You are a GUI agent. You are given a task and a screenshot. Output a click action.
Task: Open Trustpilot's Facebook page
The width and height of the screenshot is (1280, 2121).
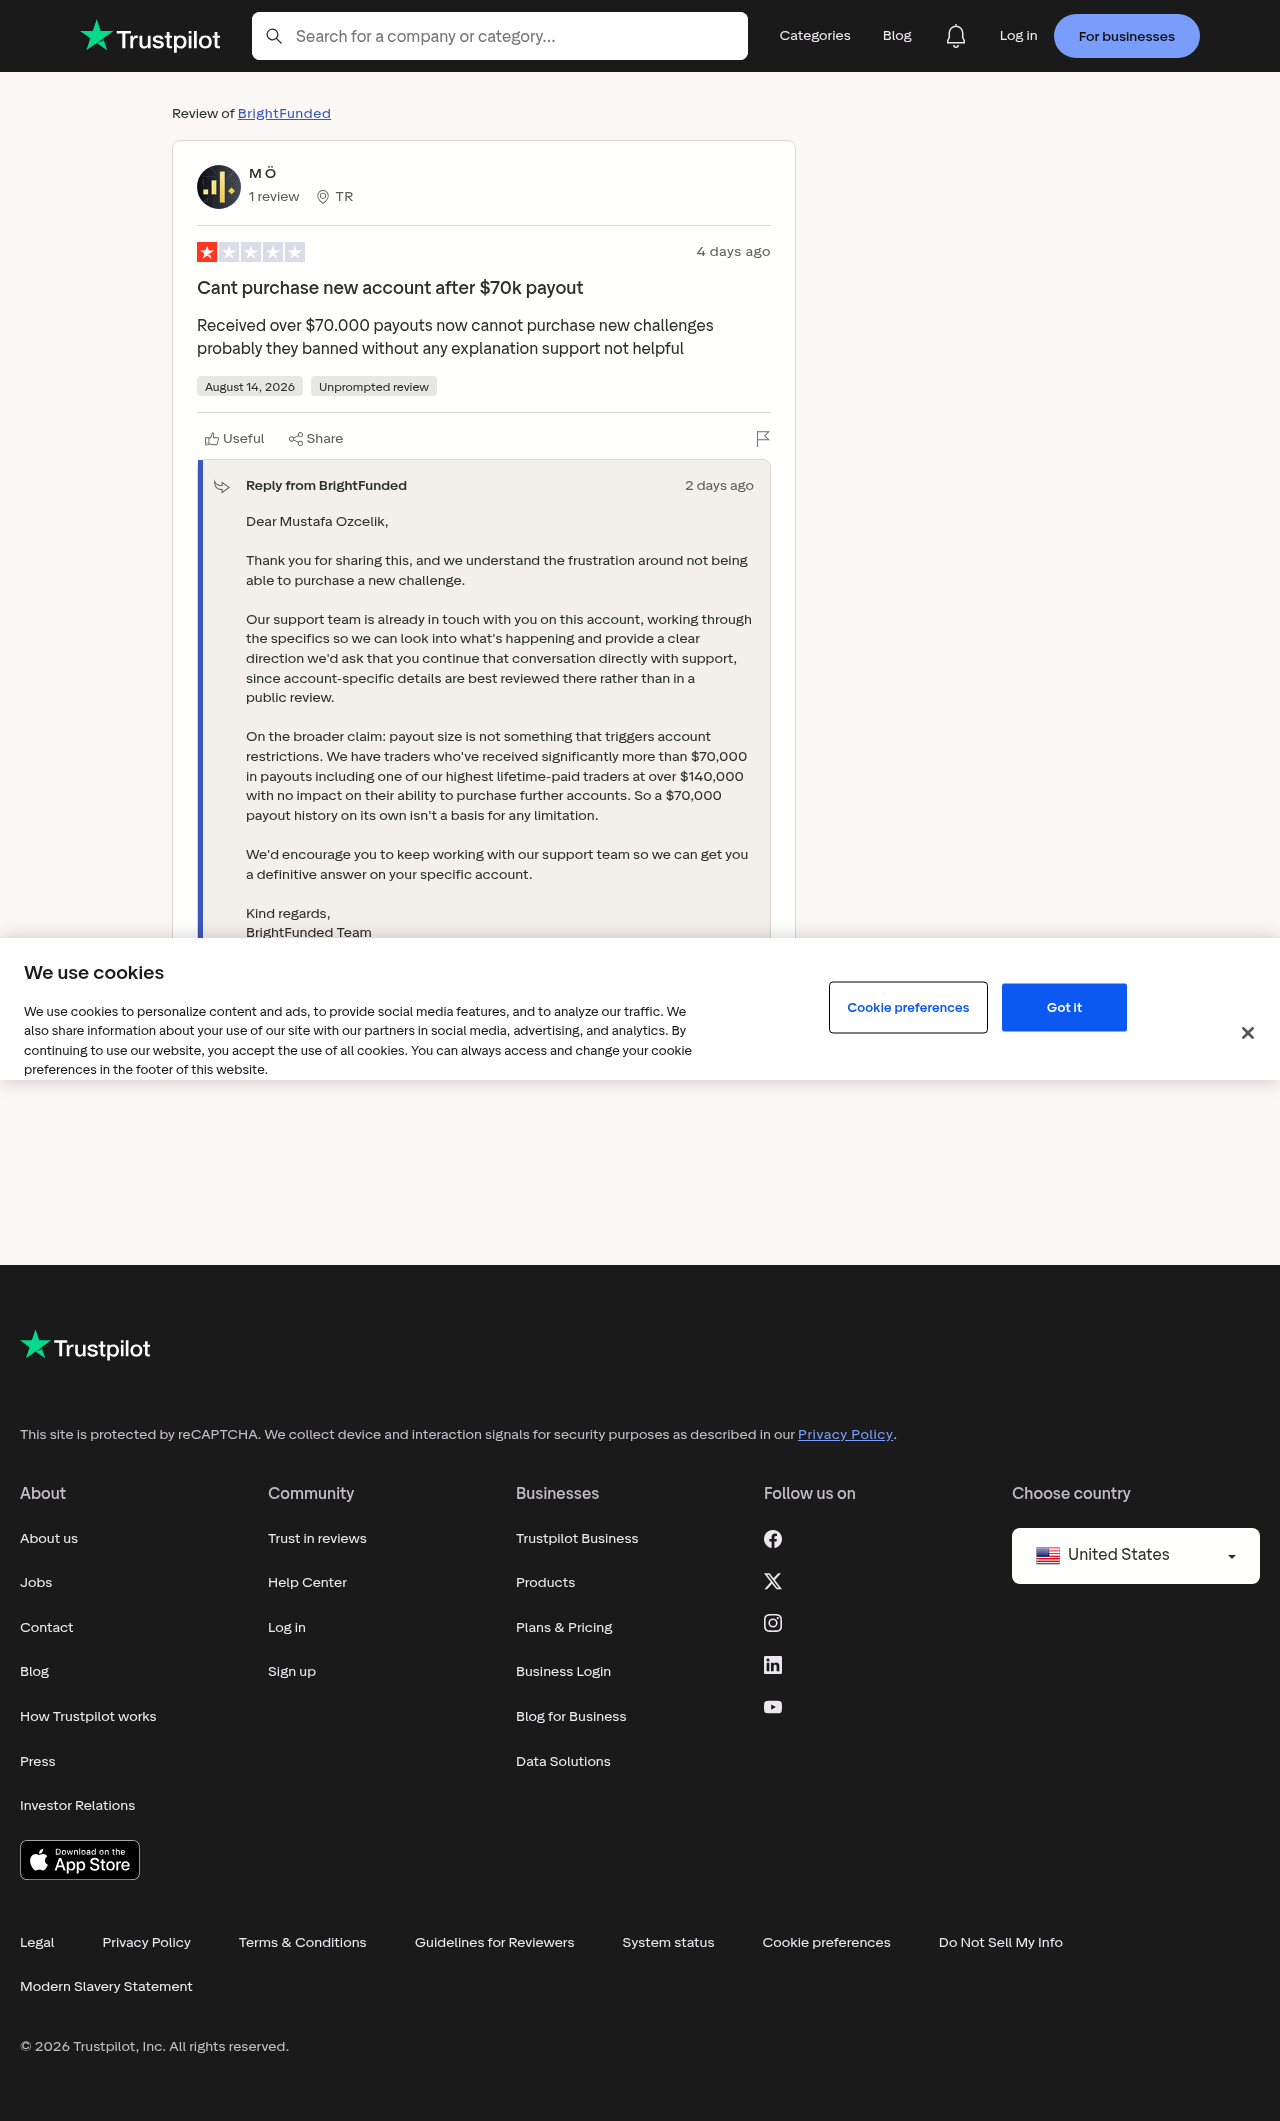[773, 1539]
